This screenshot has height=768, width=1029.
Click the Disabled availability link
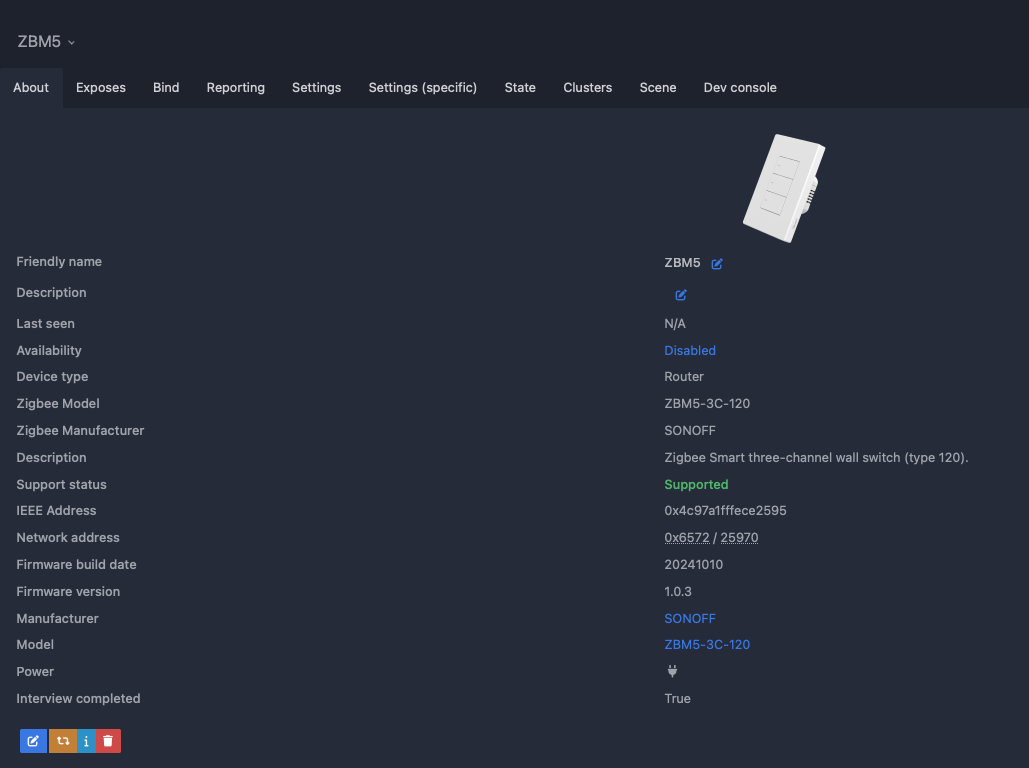tap(690, 351)
